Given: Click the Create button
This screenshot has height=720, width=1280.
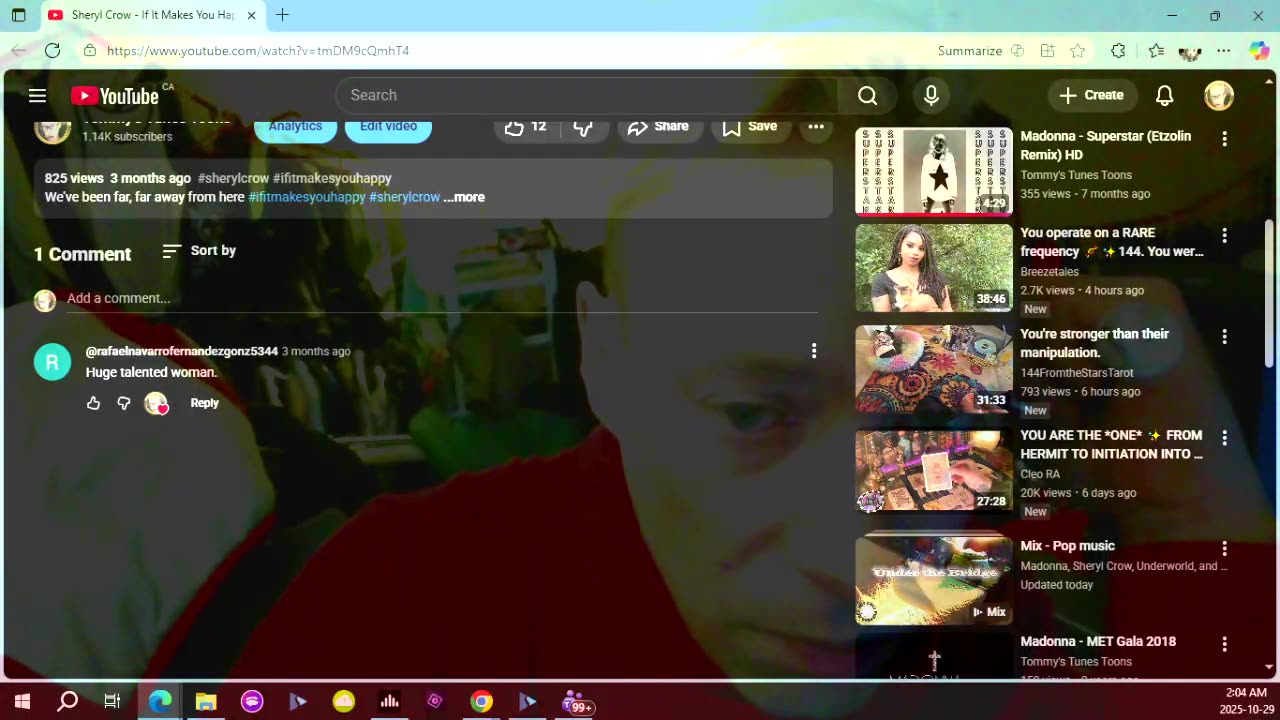Looking at the screenshot, I should 1092,95.
